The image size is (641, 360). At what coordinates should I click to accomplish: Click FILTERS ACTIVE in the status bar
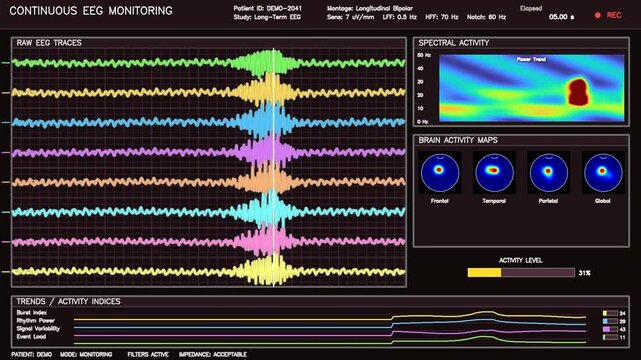pyautogui.click(x=148, y=355)
